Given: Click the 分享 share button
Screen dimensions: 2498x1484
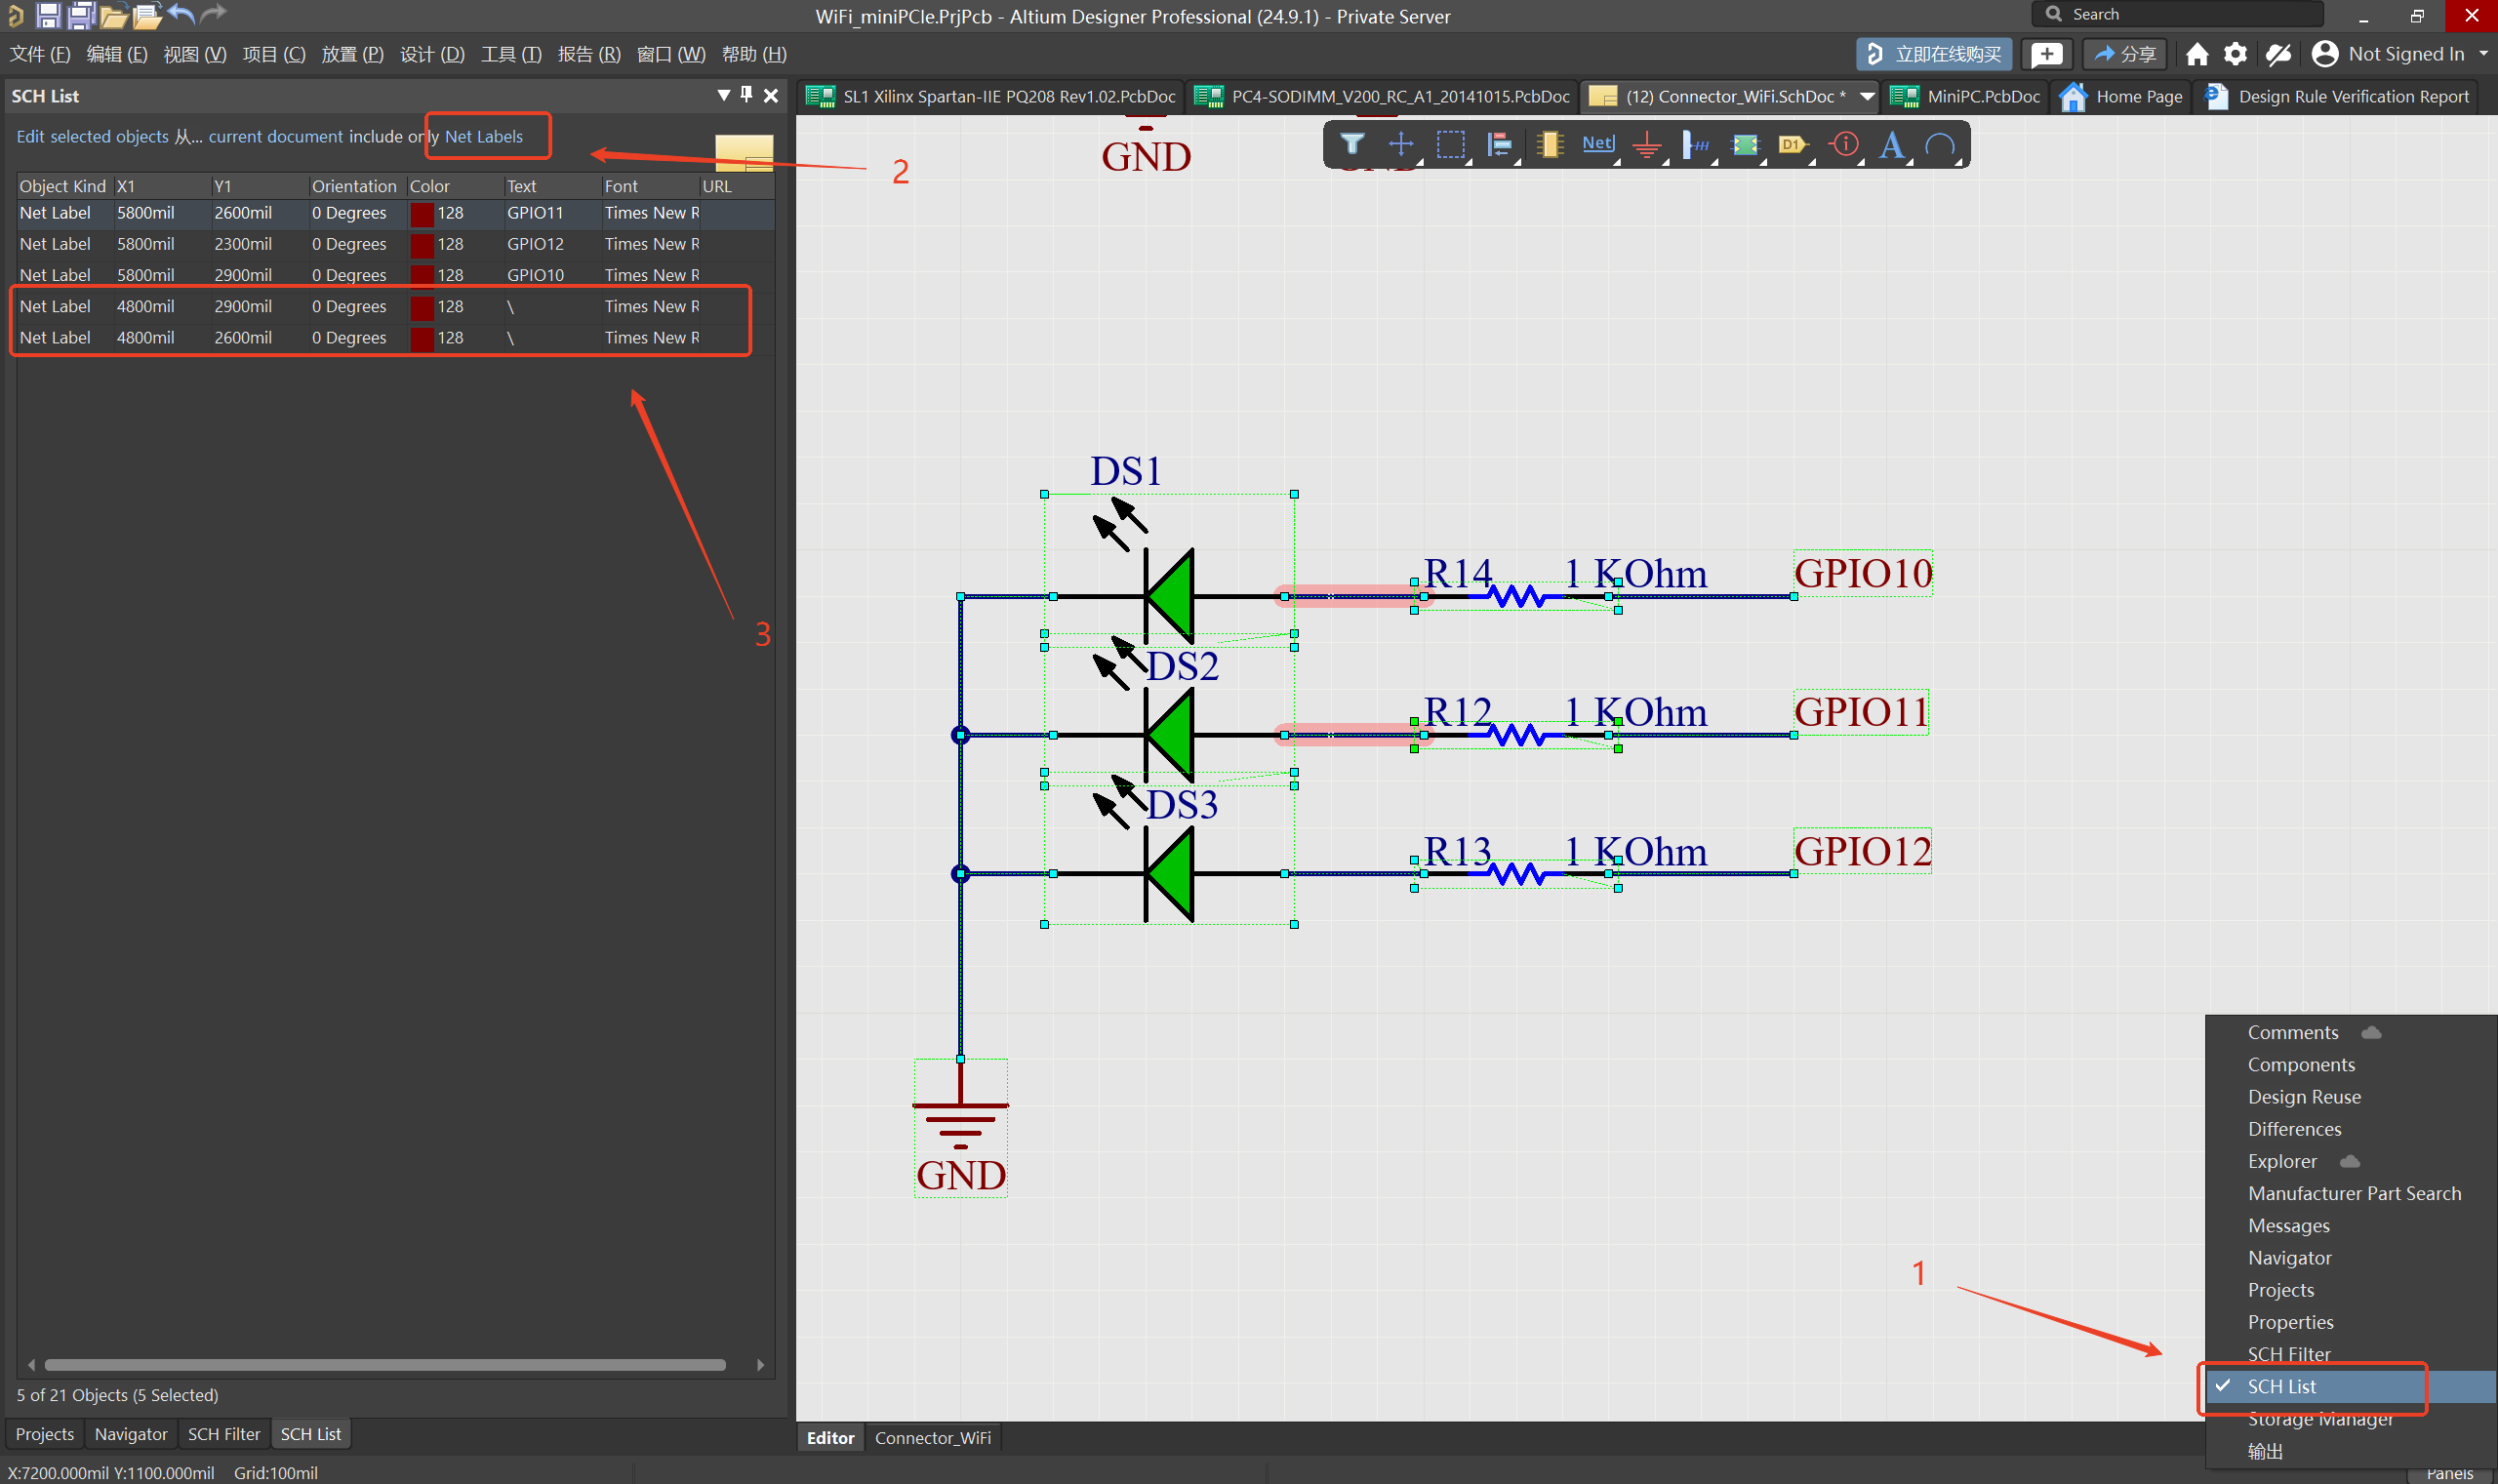Looking at the screenshot, I should [2124, 54].
